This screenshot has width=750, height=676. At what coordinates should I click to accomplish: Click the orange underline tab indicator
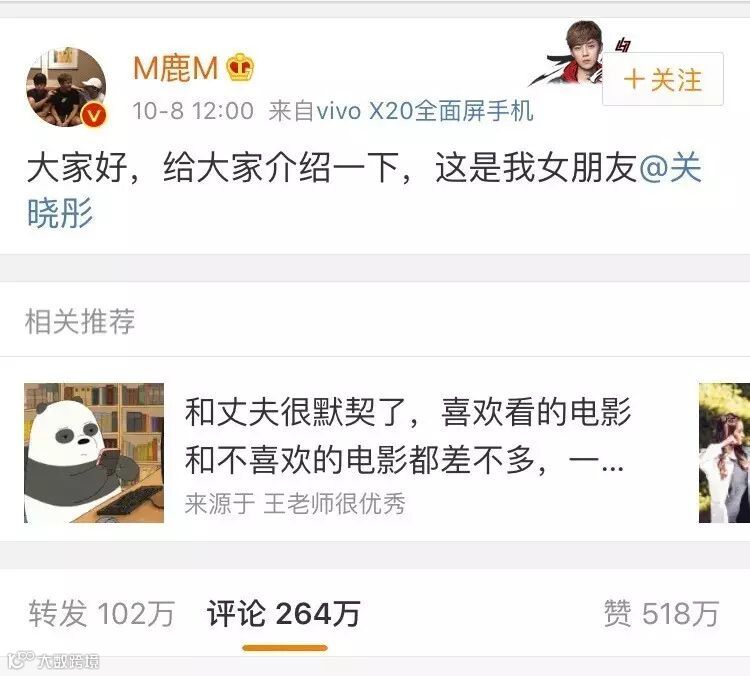point(285,648)
